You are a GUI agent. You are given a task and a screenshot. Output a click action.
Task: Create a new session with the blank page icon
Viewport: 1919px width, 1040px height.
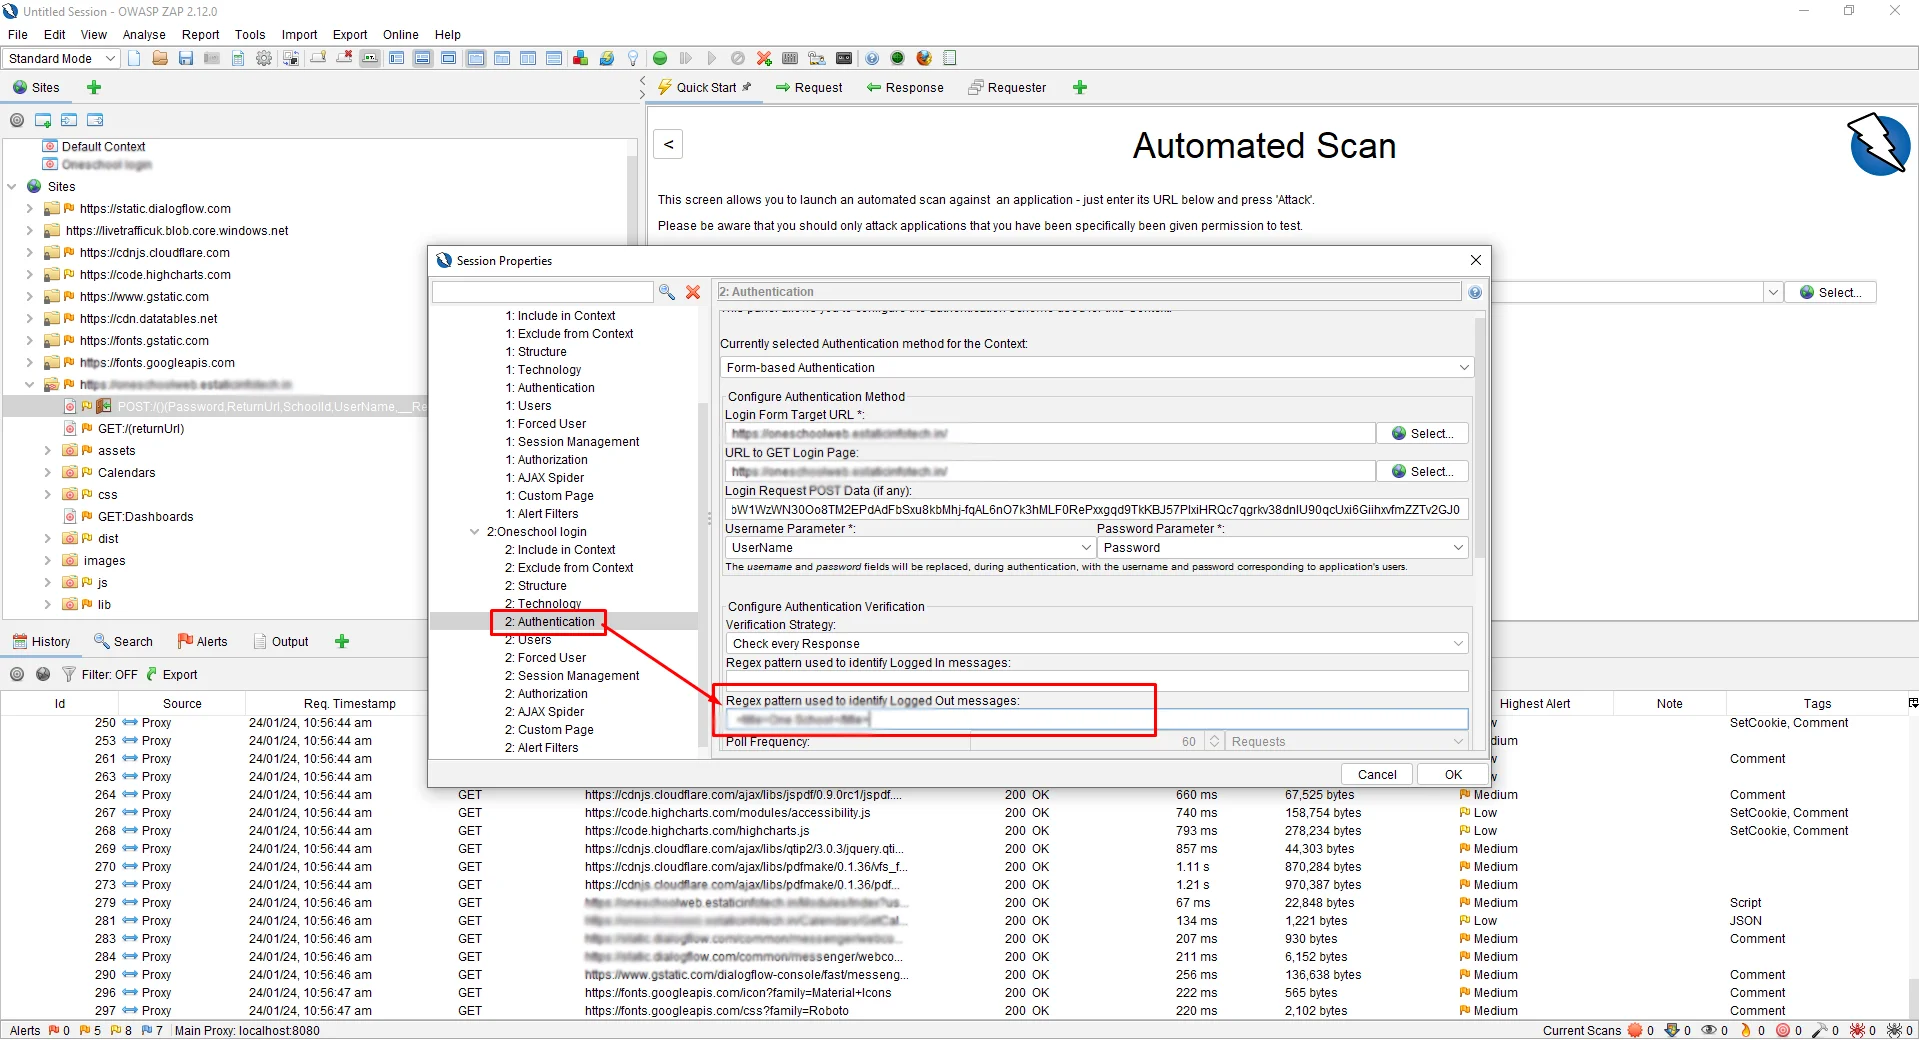coord(133,58)
